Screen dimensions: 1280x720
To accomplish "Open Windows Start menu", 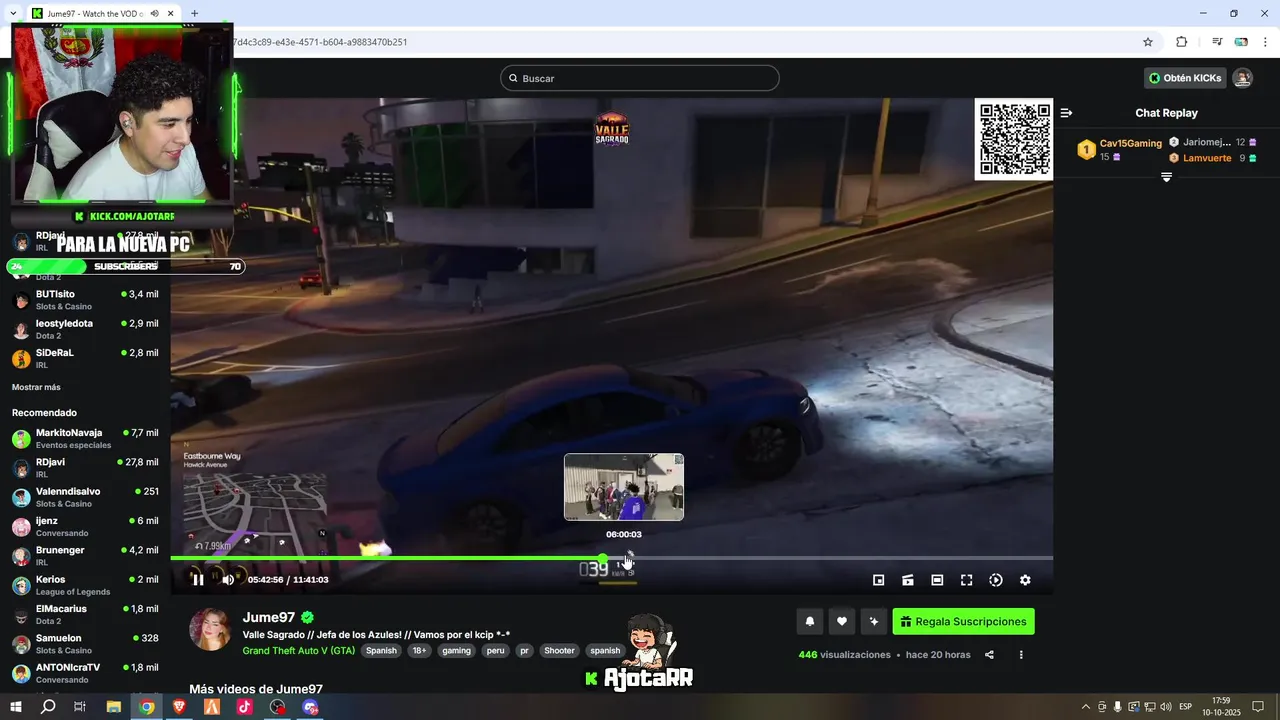I will point(16,707).
